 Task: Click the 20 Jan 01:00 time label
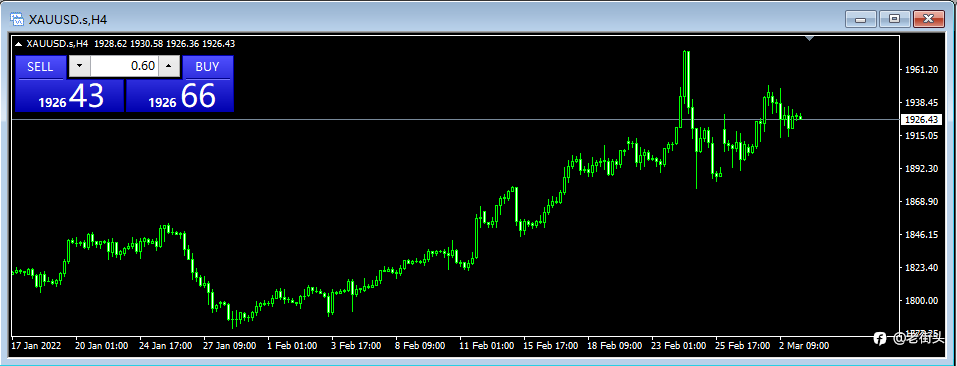102,346
